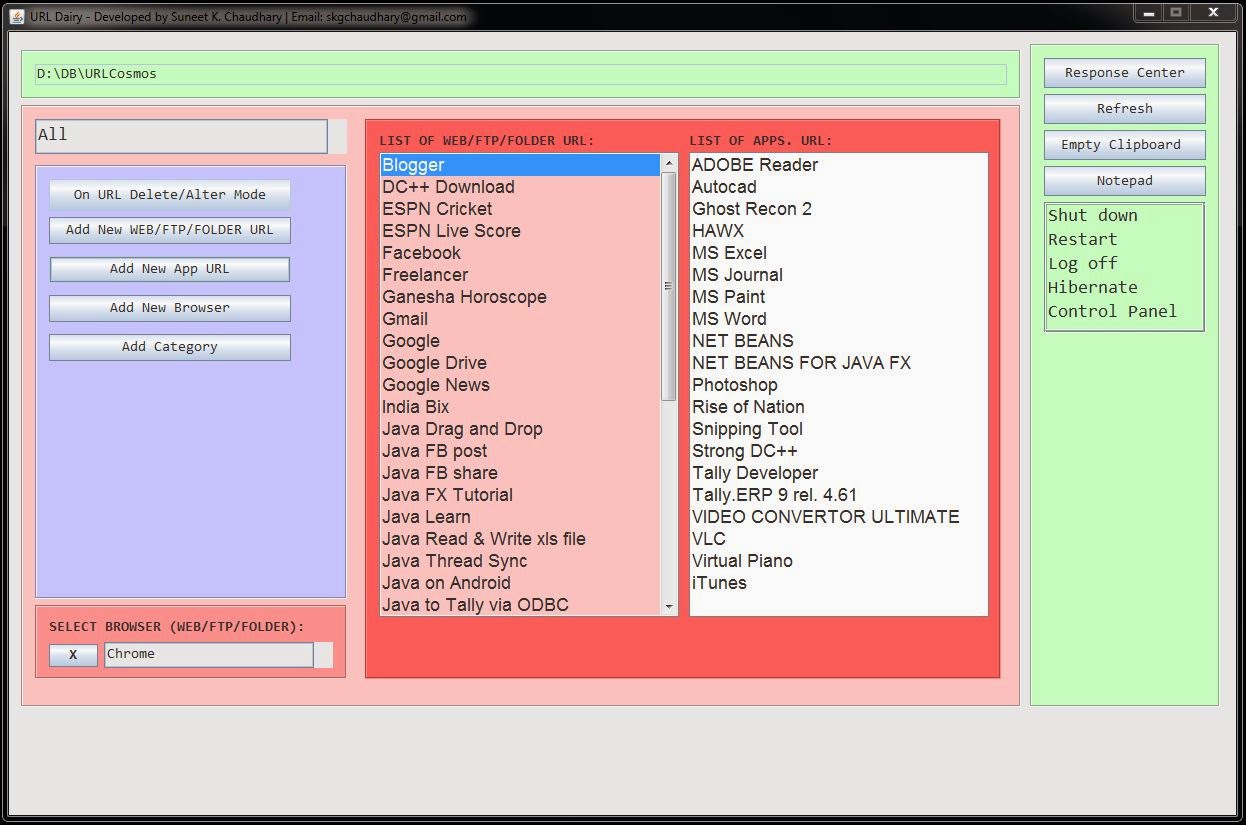
Task: Select iTunes in apps list
Action: 838,583
